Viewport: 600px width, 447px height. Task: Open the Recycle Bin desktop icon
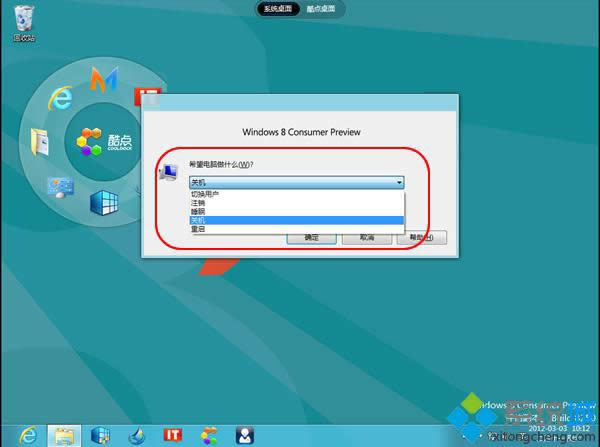click(x=24, y=22)
